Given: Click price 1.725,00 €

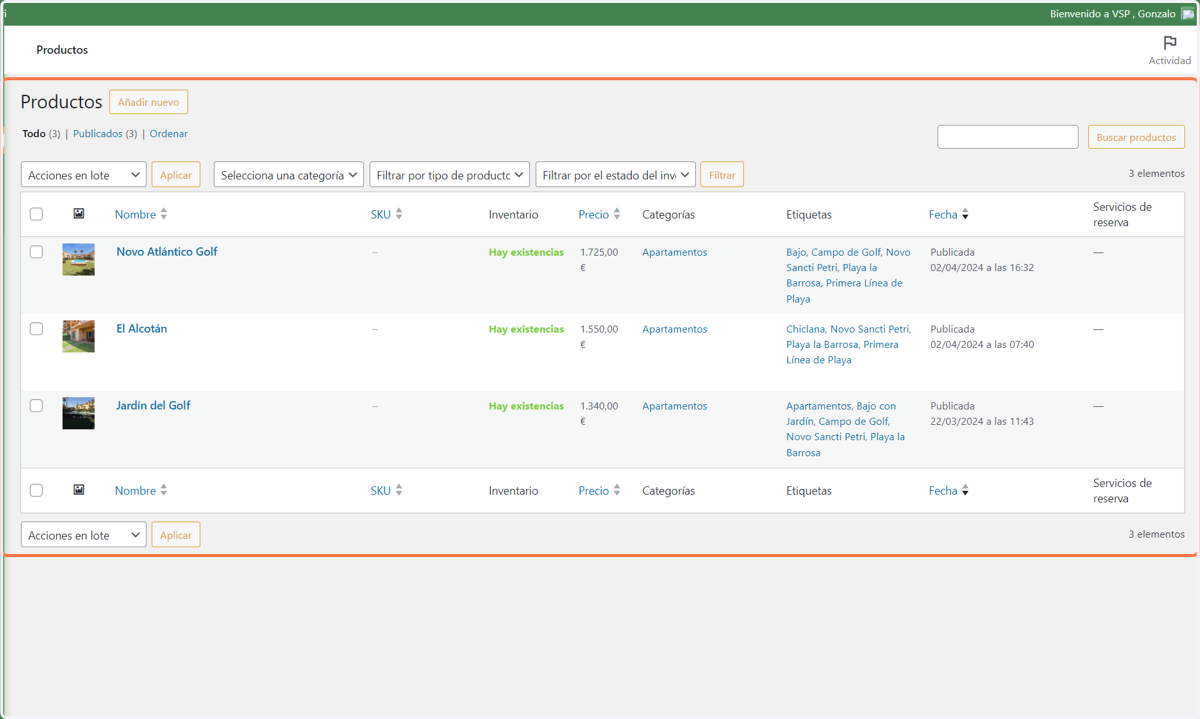Looking at the screenshot, I should pos(599,260).
